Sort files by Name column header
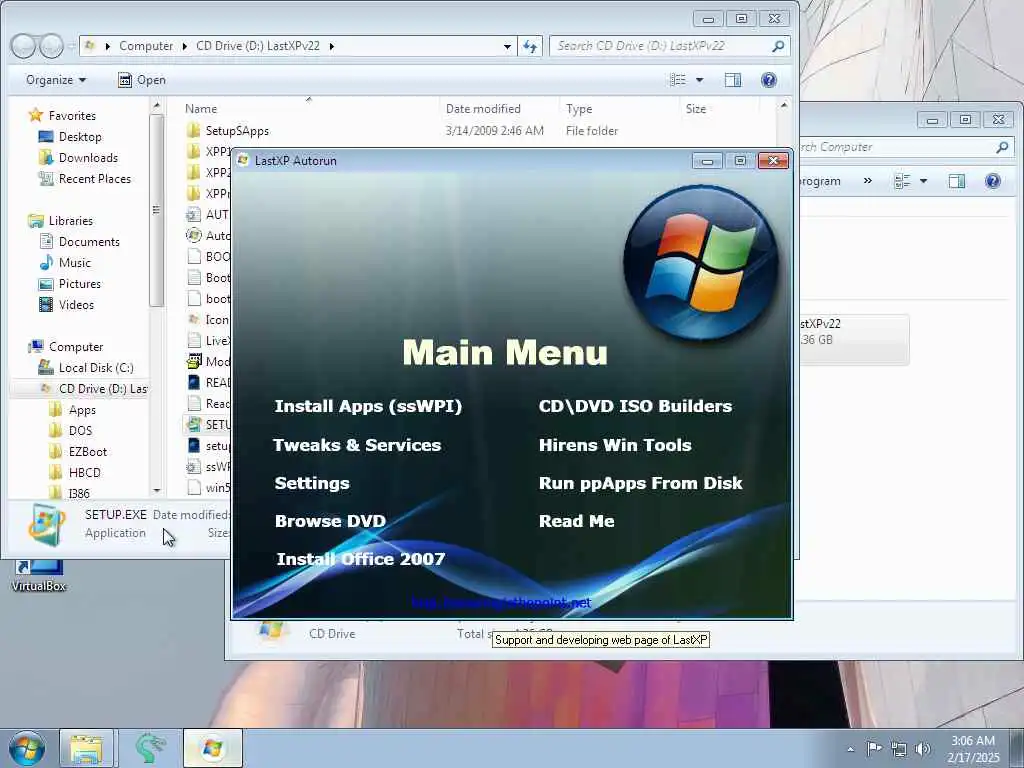The height and width of the screenshot is (768, 1024). pyautogui.click(x=200, y=108)
